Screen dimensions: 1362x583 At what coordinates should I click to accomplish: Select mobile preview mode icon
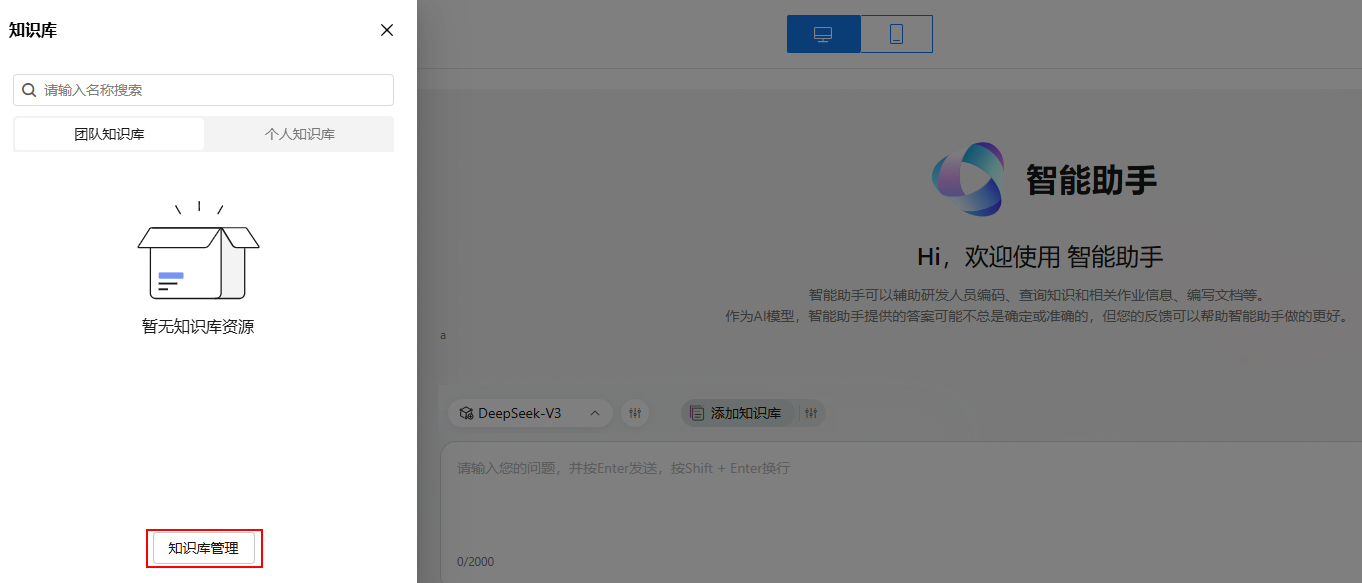(x=896, y=34)
